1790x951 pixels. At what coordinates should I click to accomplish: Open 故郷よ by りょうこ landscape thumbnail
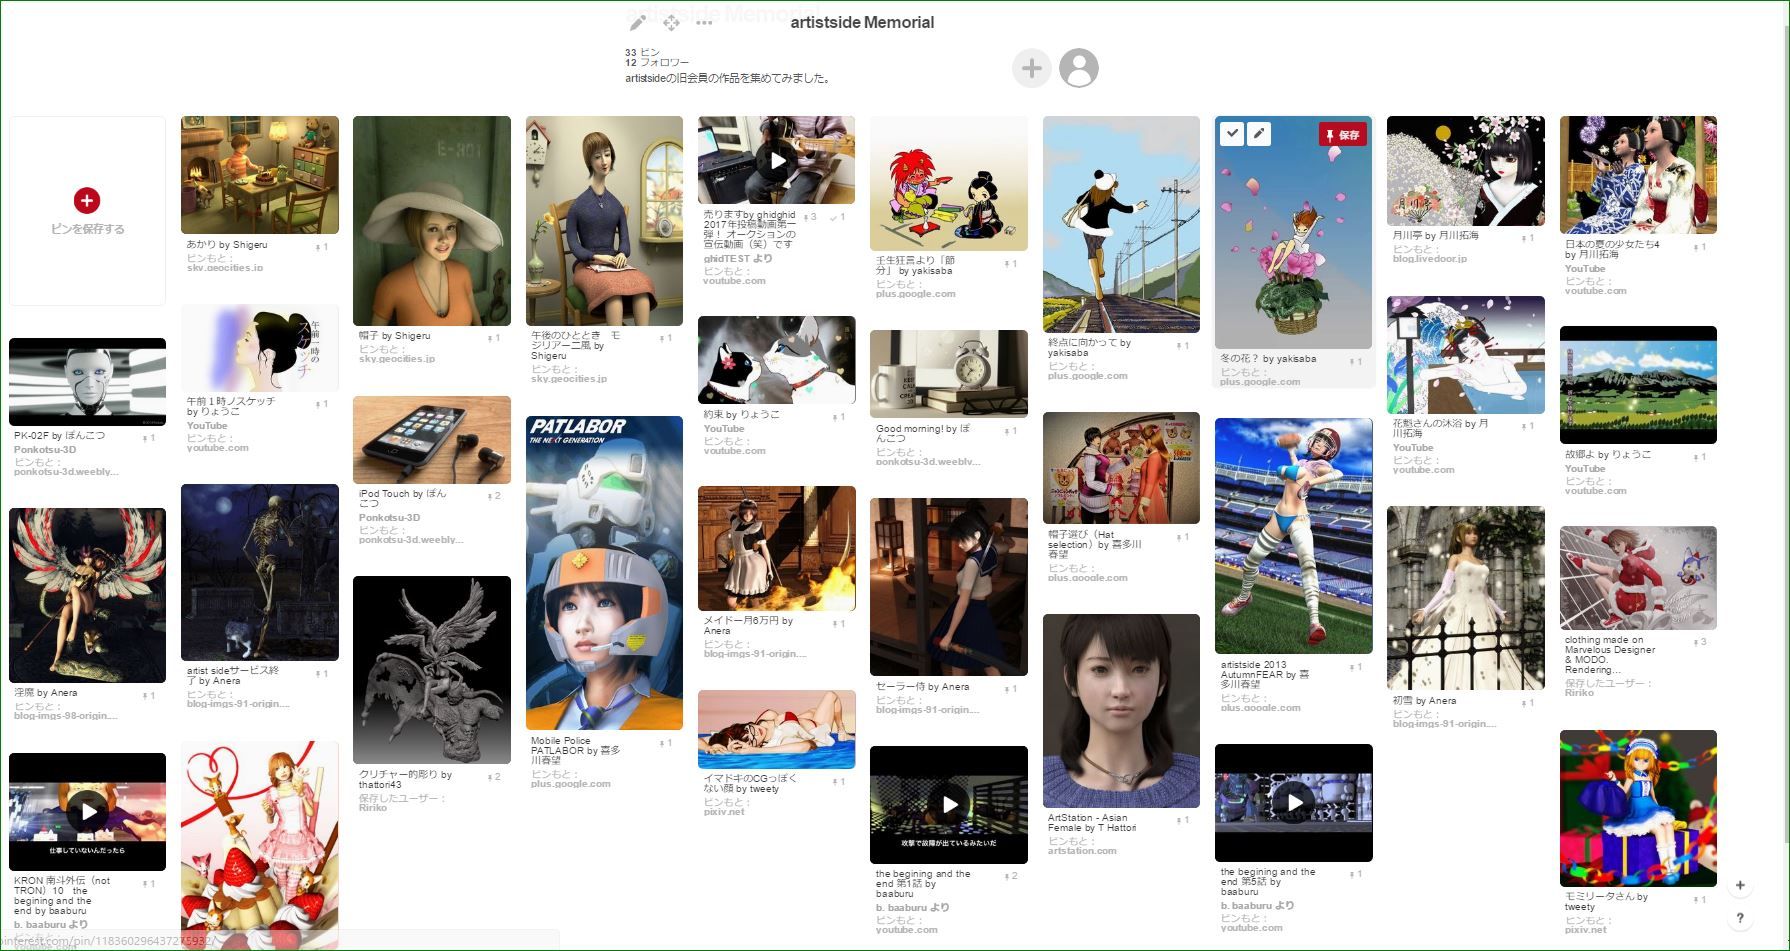pos(1638,385)
